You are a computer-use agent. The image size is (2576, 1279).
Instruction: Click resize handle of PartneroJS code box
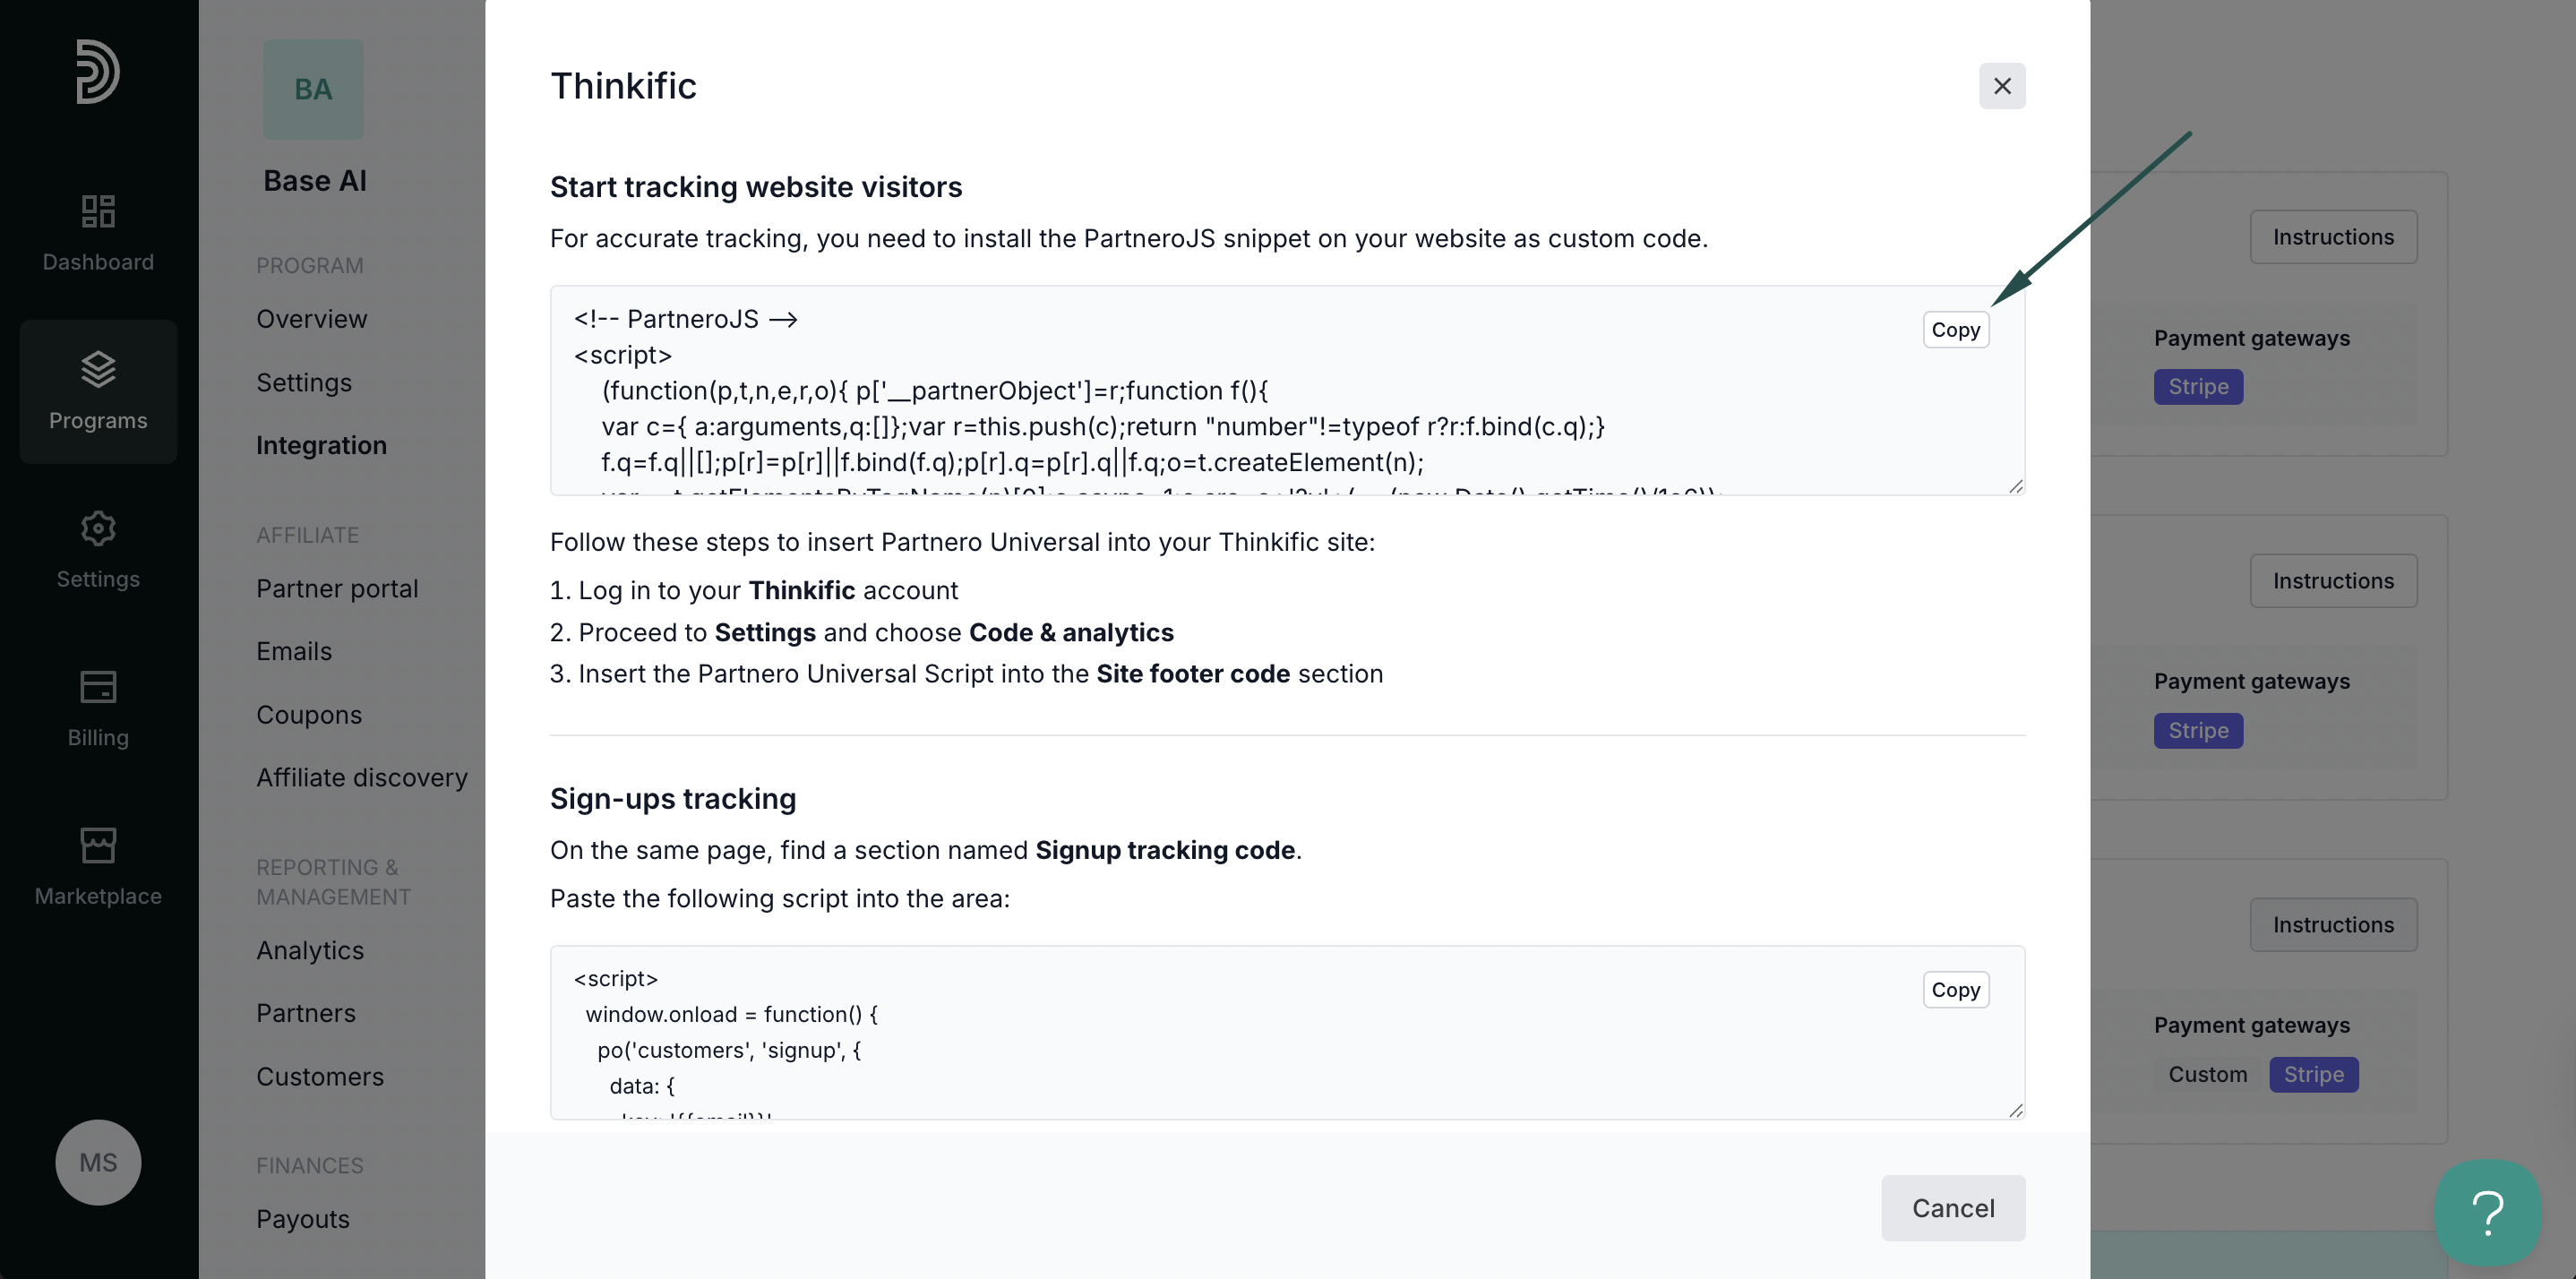2015,486
